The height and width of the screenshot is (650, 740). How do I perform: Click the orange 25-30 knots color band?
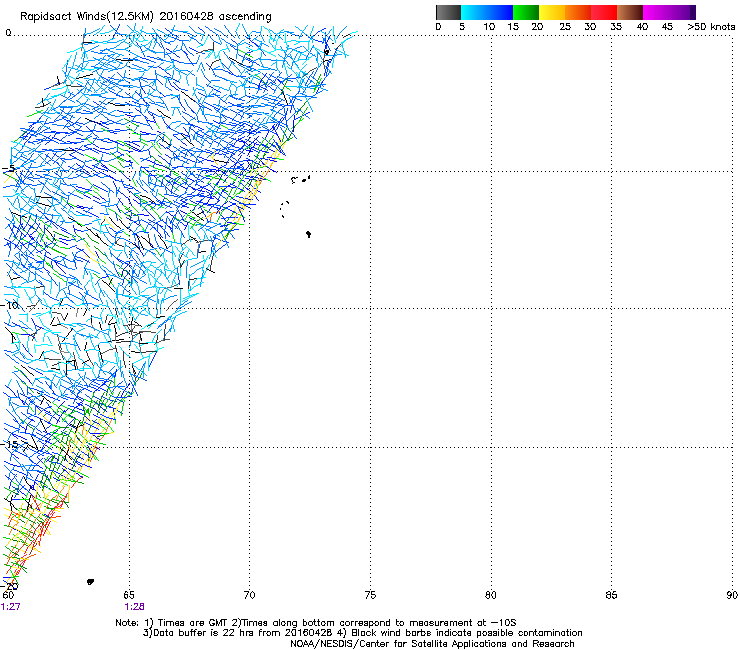click(x=578, y=12)
